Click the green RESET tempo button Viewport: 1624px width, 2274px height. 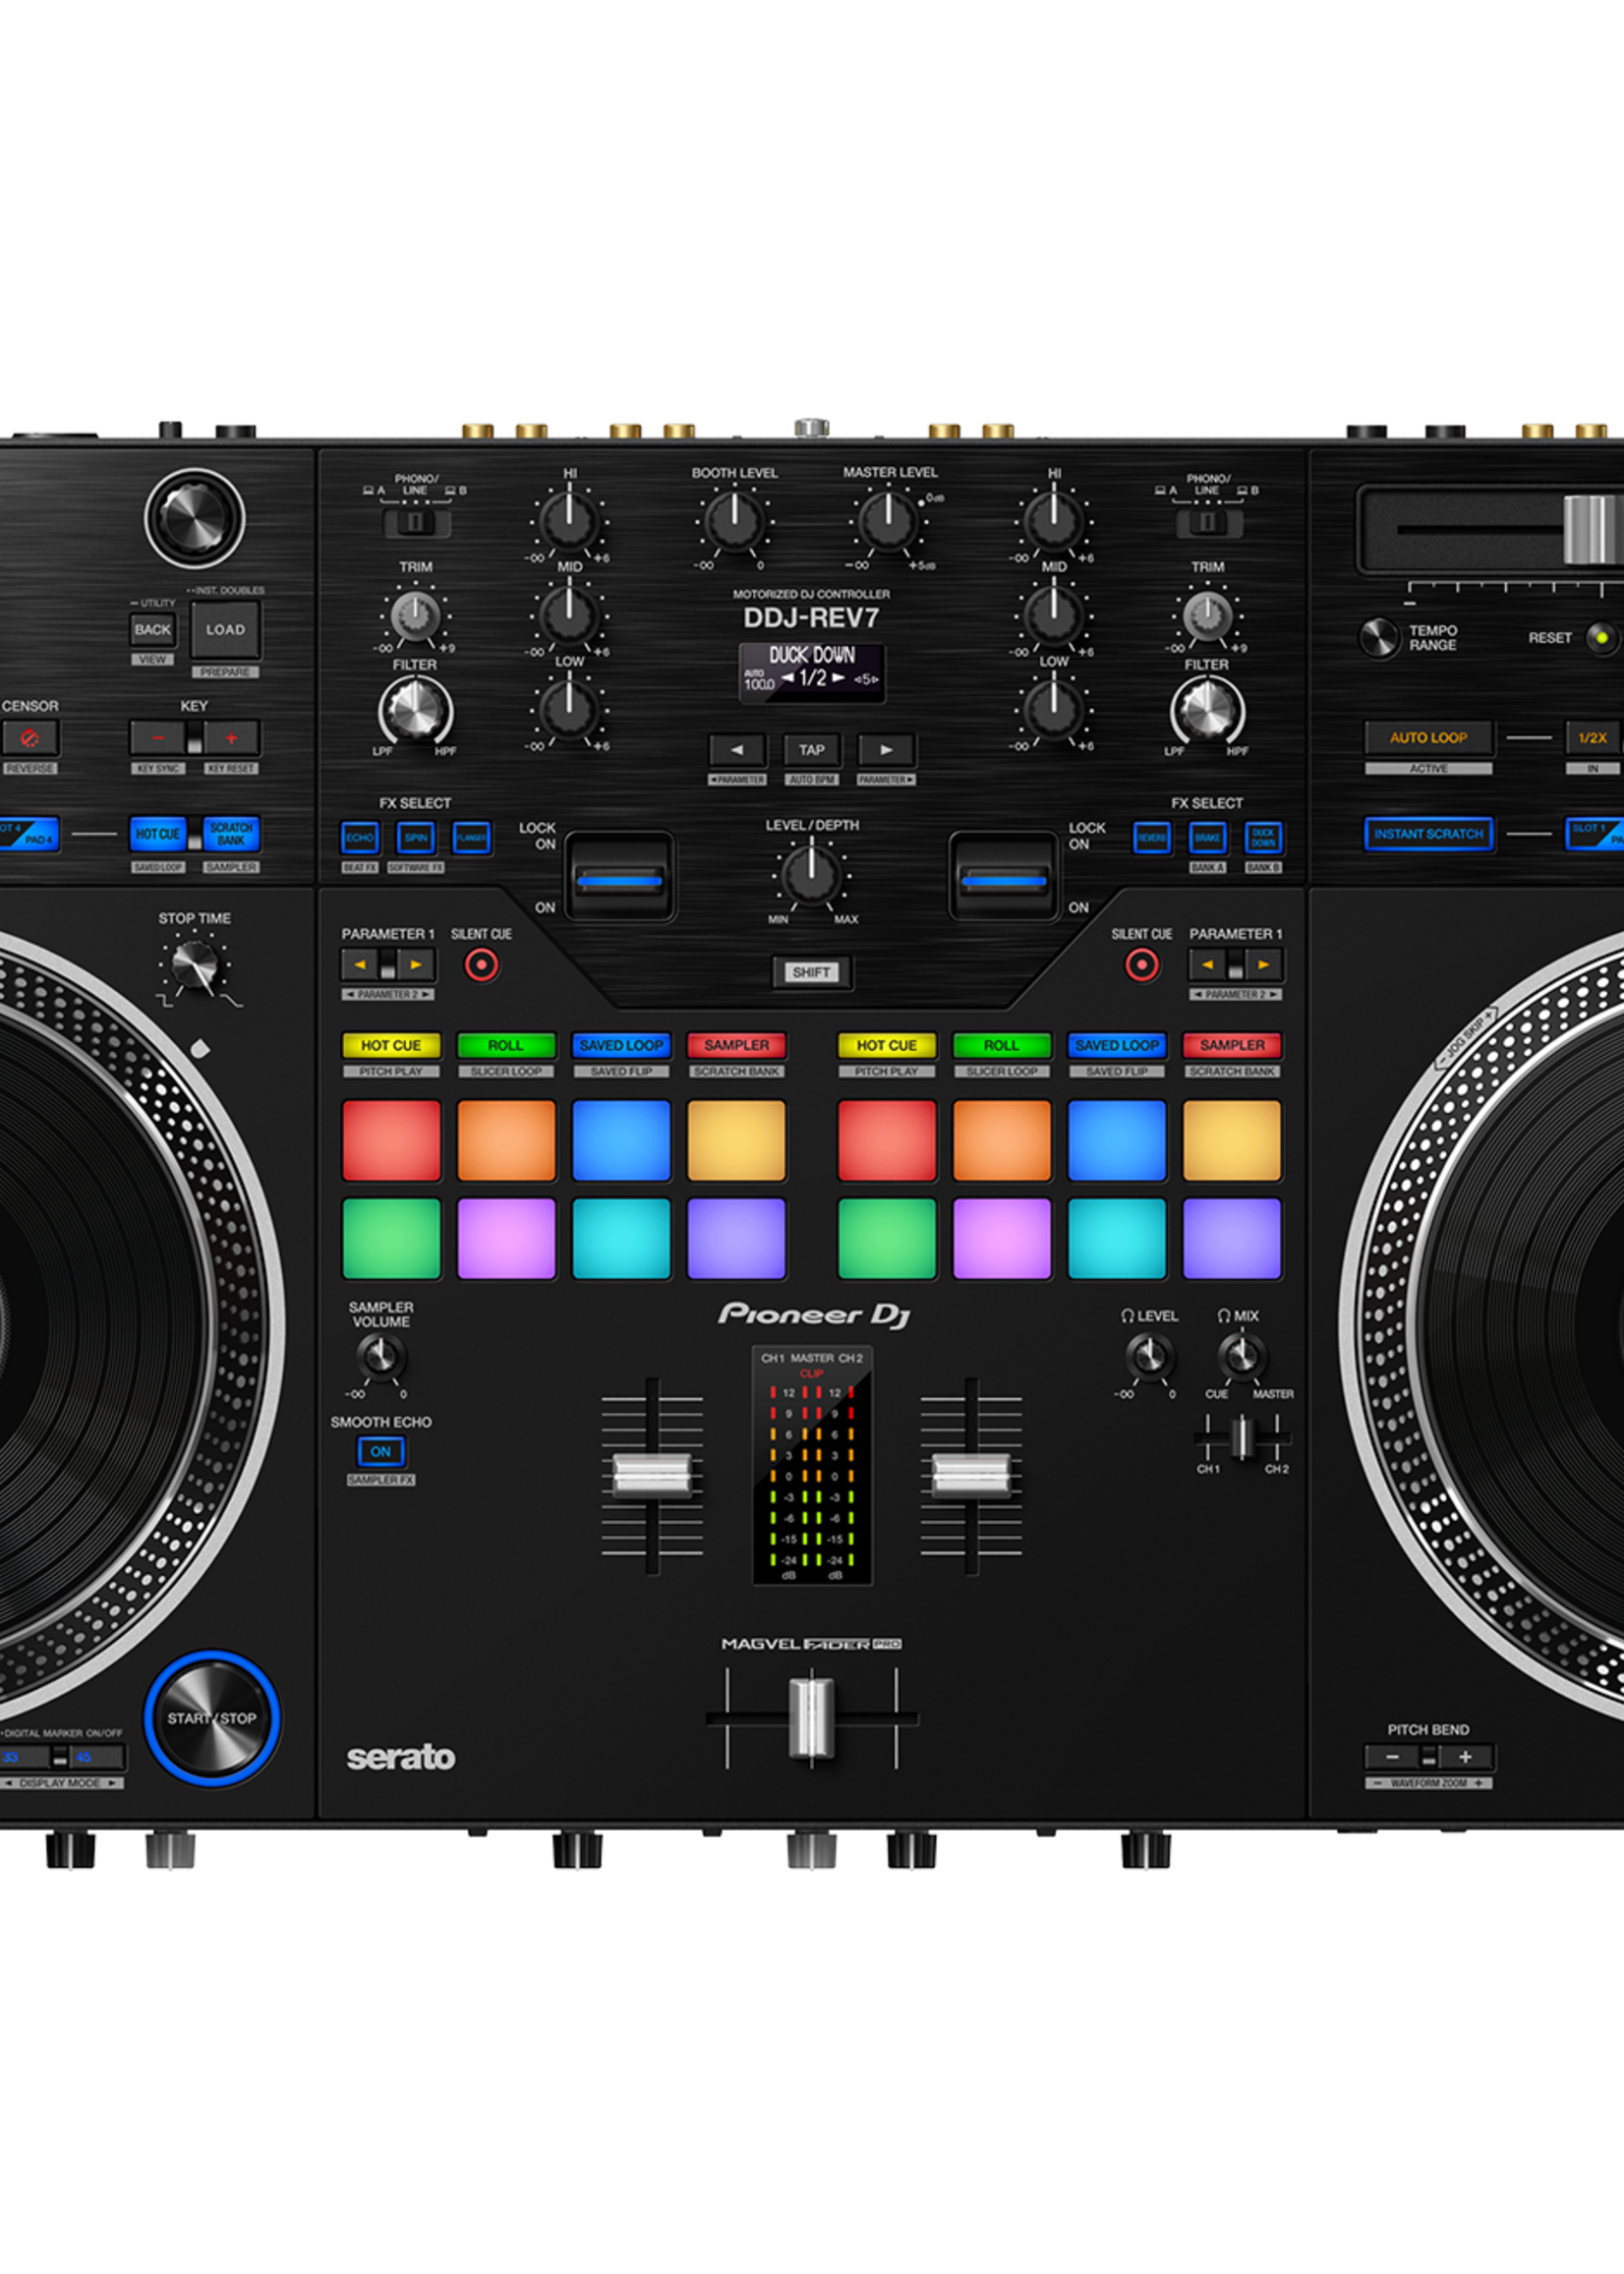click(x=1602, y=638)
